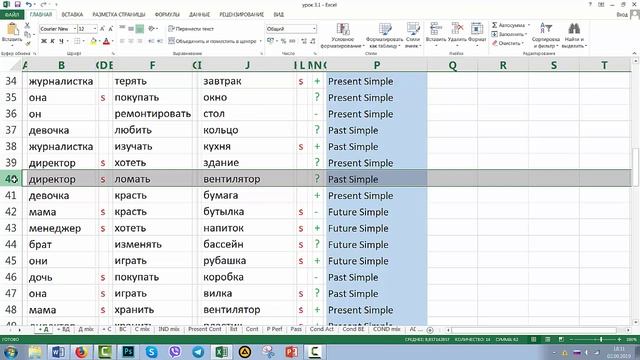Switch to Normal view in status bar
Screen dimensions: 640x360
pyautogui.click(x=533, y=340)
